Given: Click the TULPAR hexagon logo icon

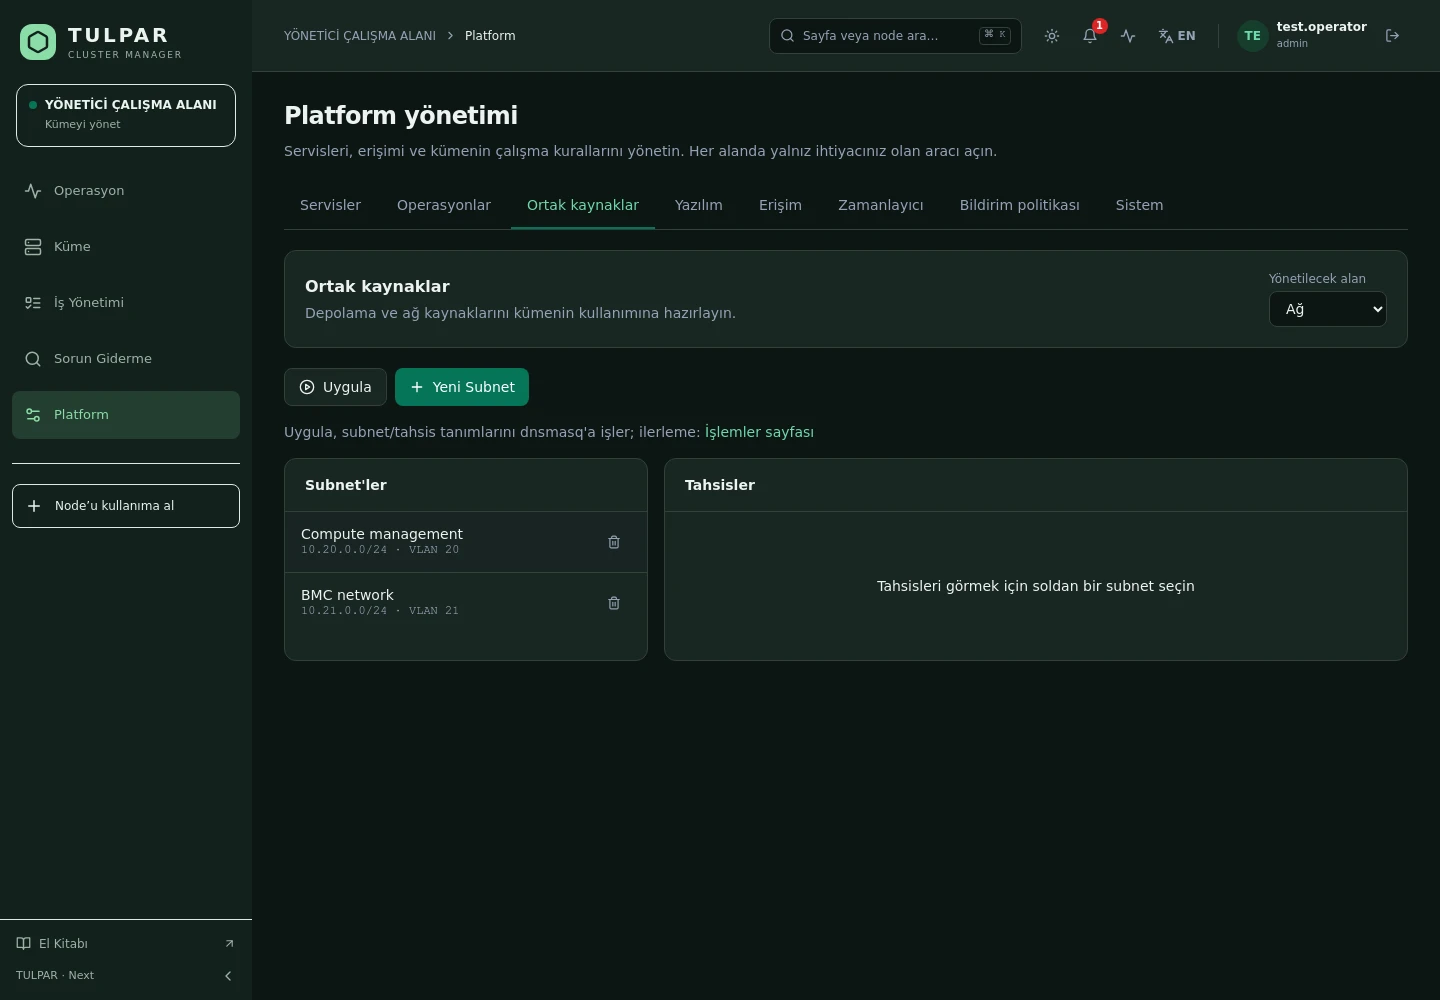Looking at the screenshot, I should 38,42.
